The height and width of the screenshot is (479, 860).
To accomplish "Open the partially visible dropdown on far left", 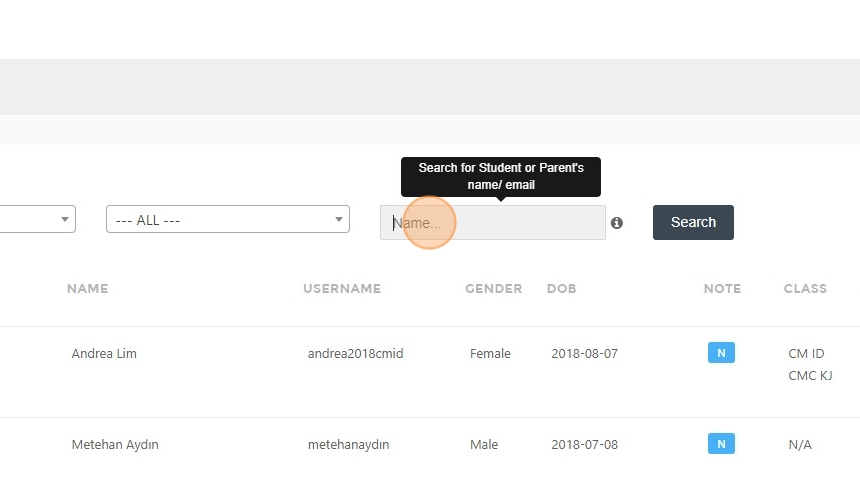I will (x=37, y=219).
